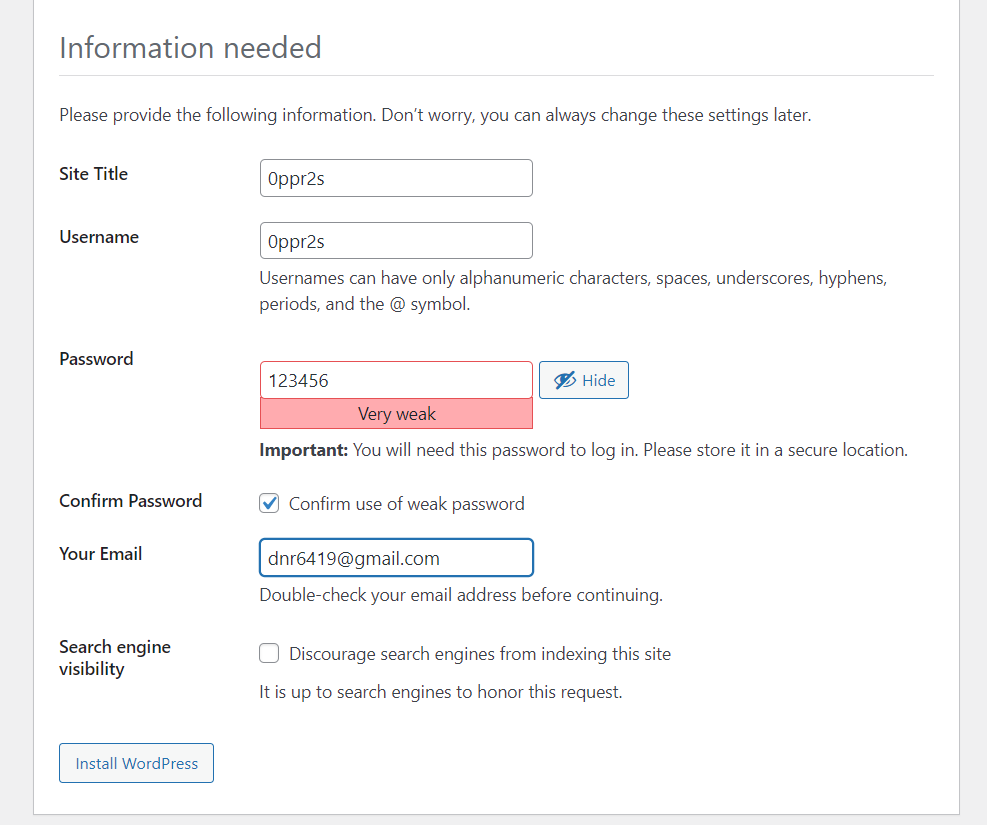
Task: Click the Important password storage notice
Action: 584,451
